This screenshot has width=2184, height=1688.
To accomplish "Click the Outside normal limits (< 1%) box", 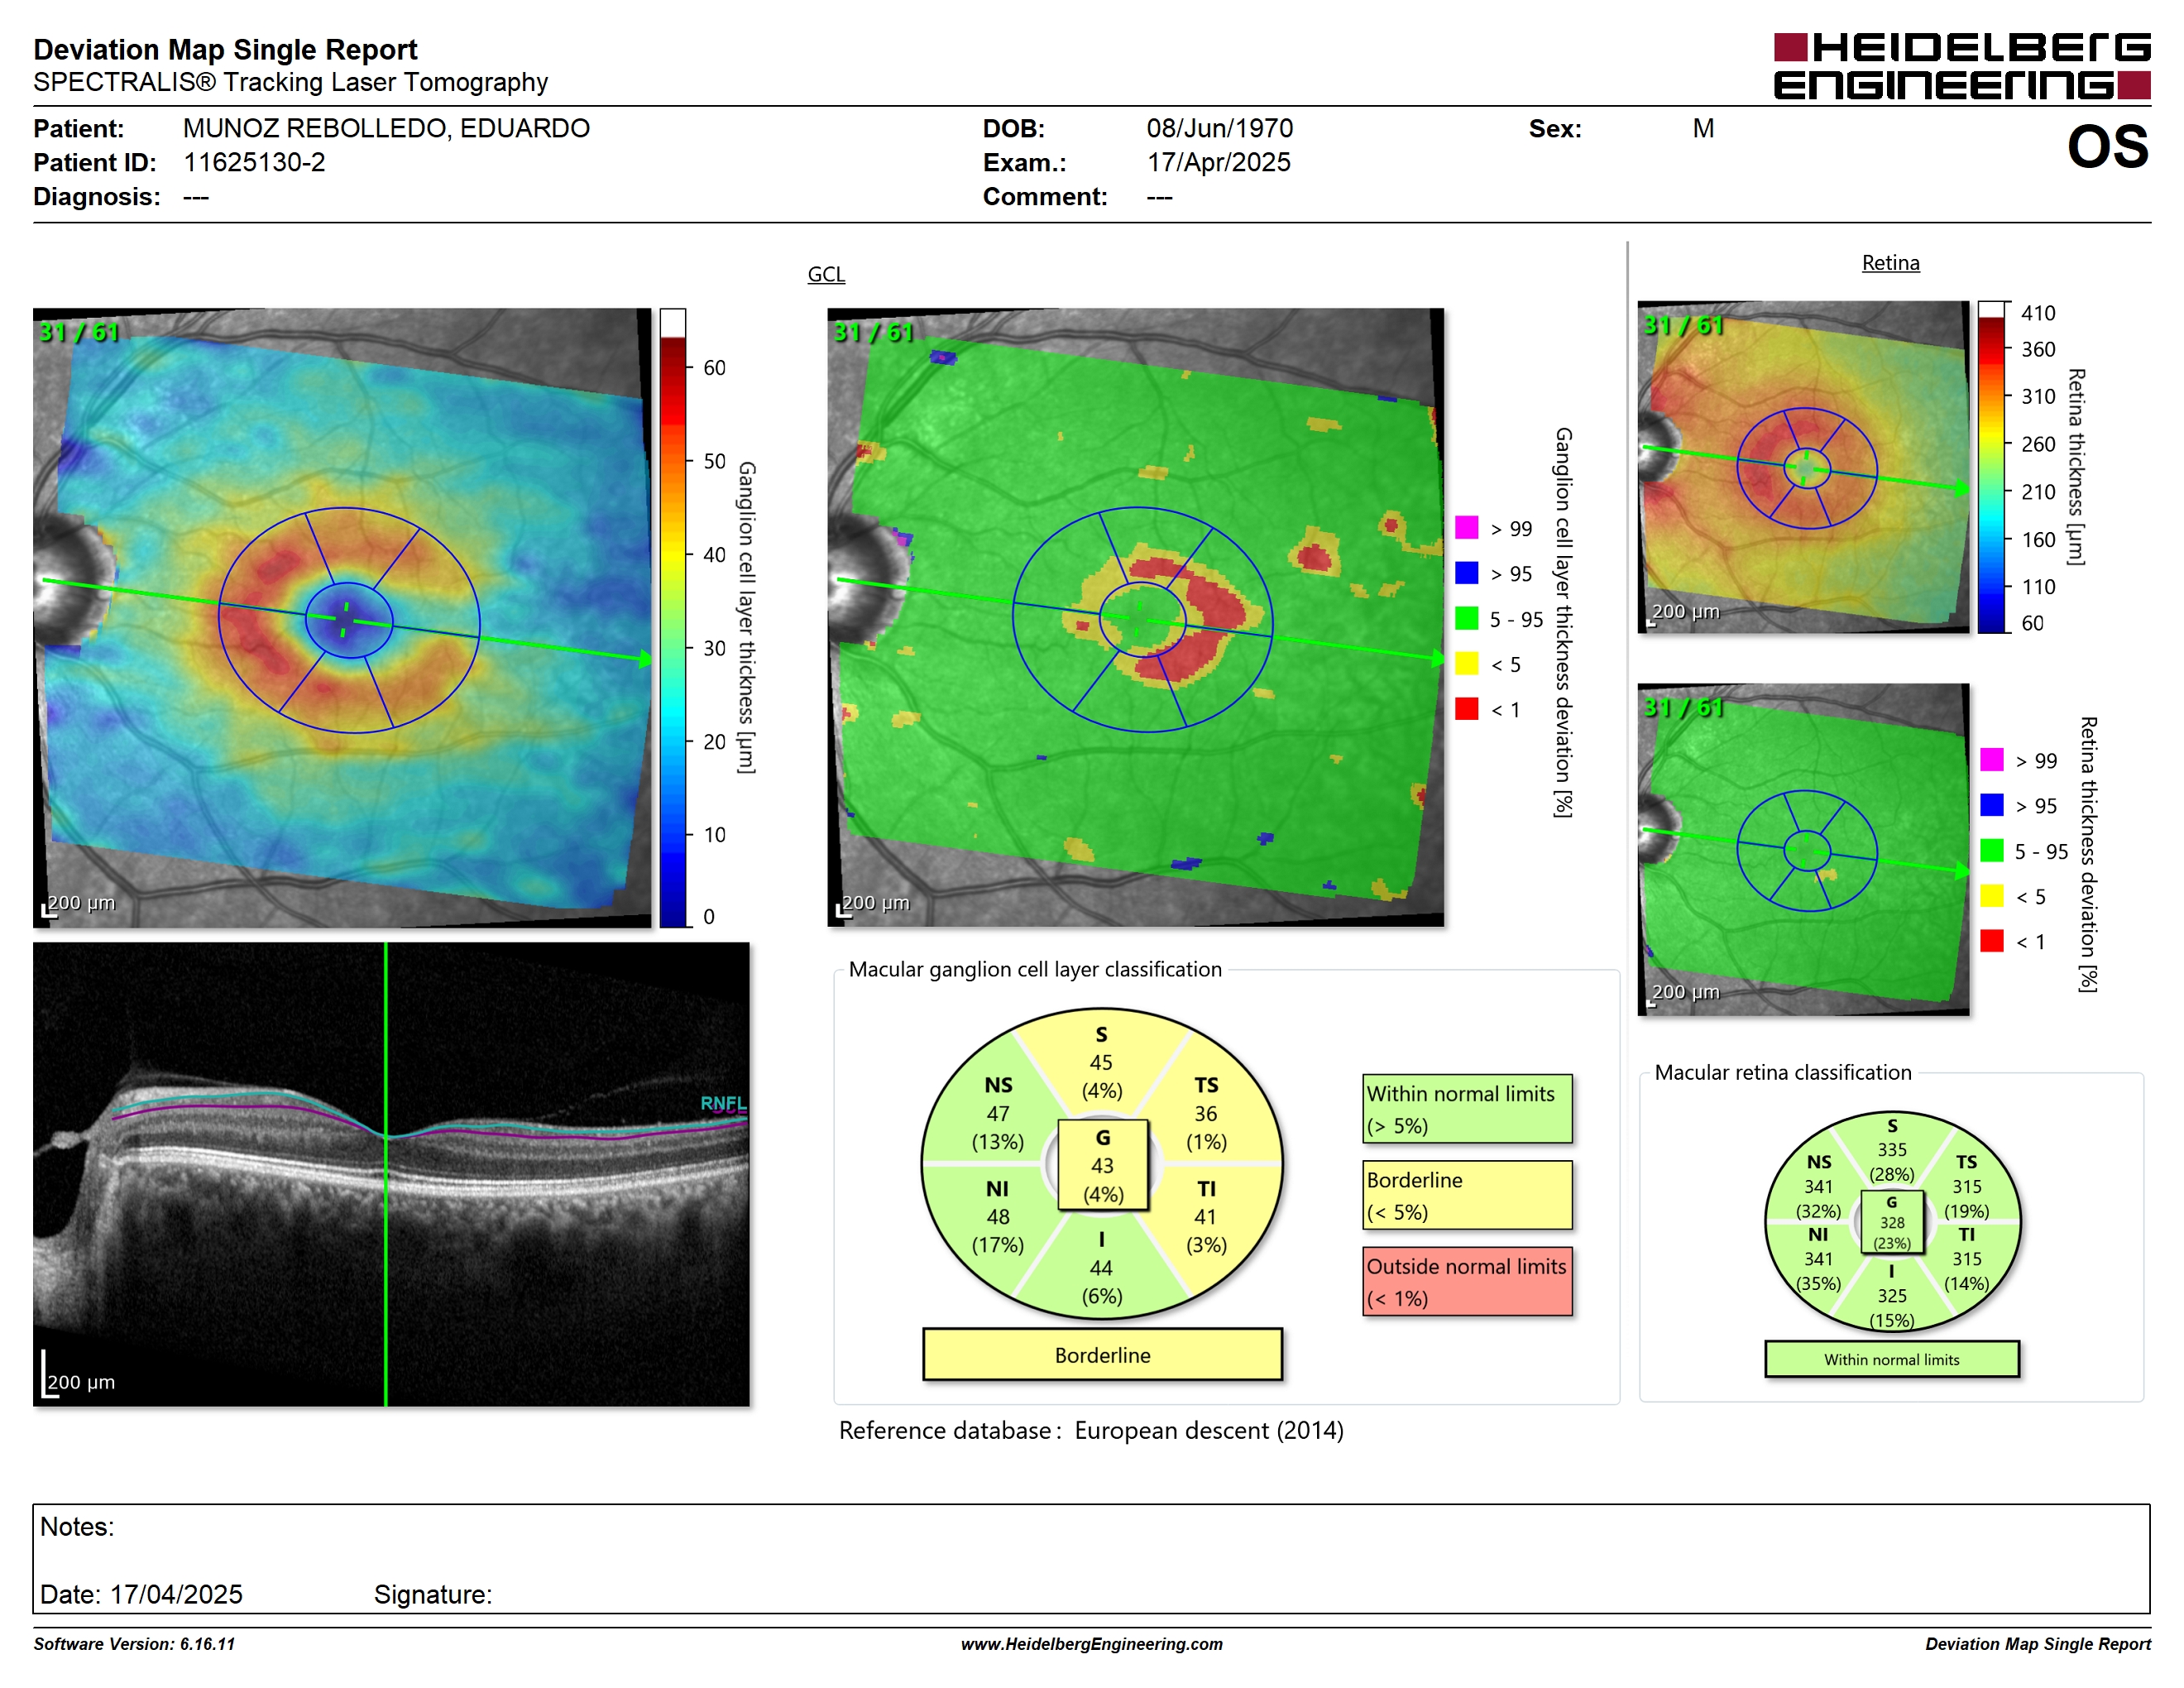I will click(x=1467, y=1281).
